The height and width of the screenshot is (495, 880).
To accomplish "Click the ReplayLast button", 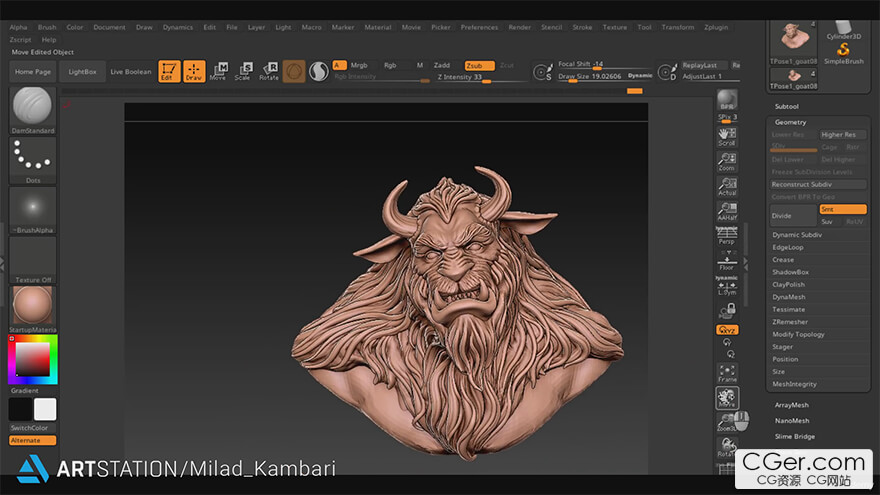I will (703, 66).
